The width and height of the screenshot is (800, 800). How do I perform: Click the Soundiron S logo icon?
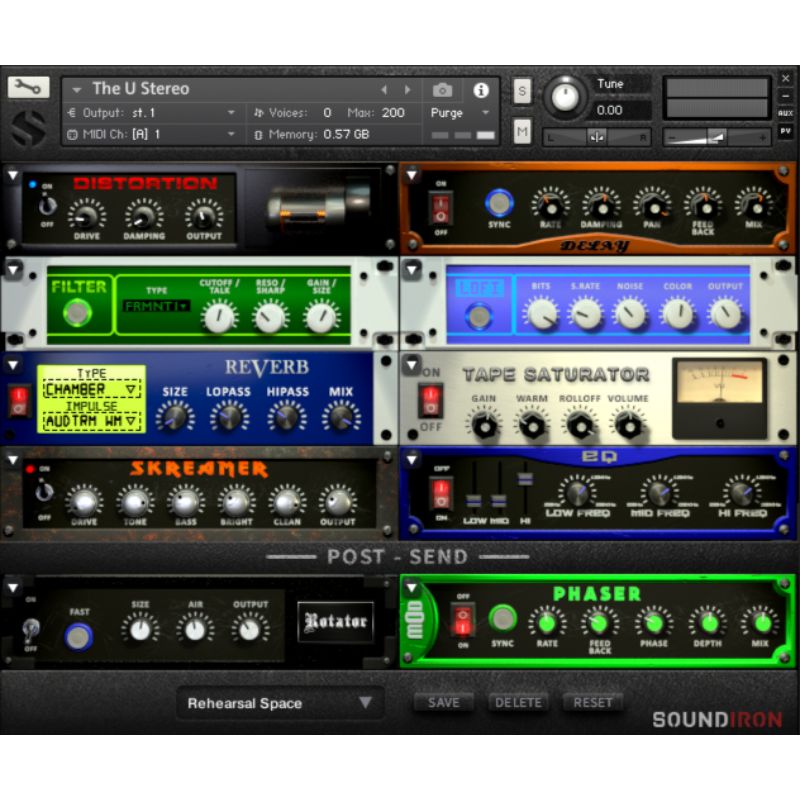29,128
